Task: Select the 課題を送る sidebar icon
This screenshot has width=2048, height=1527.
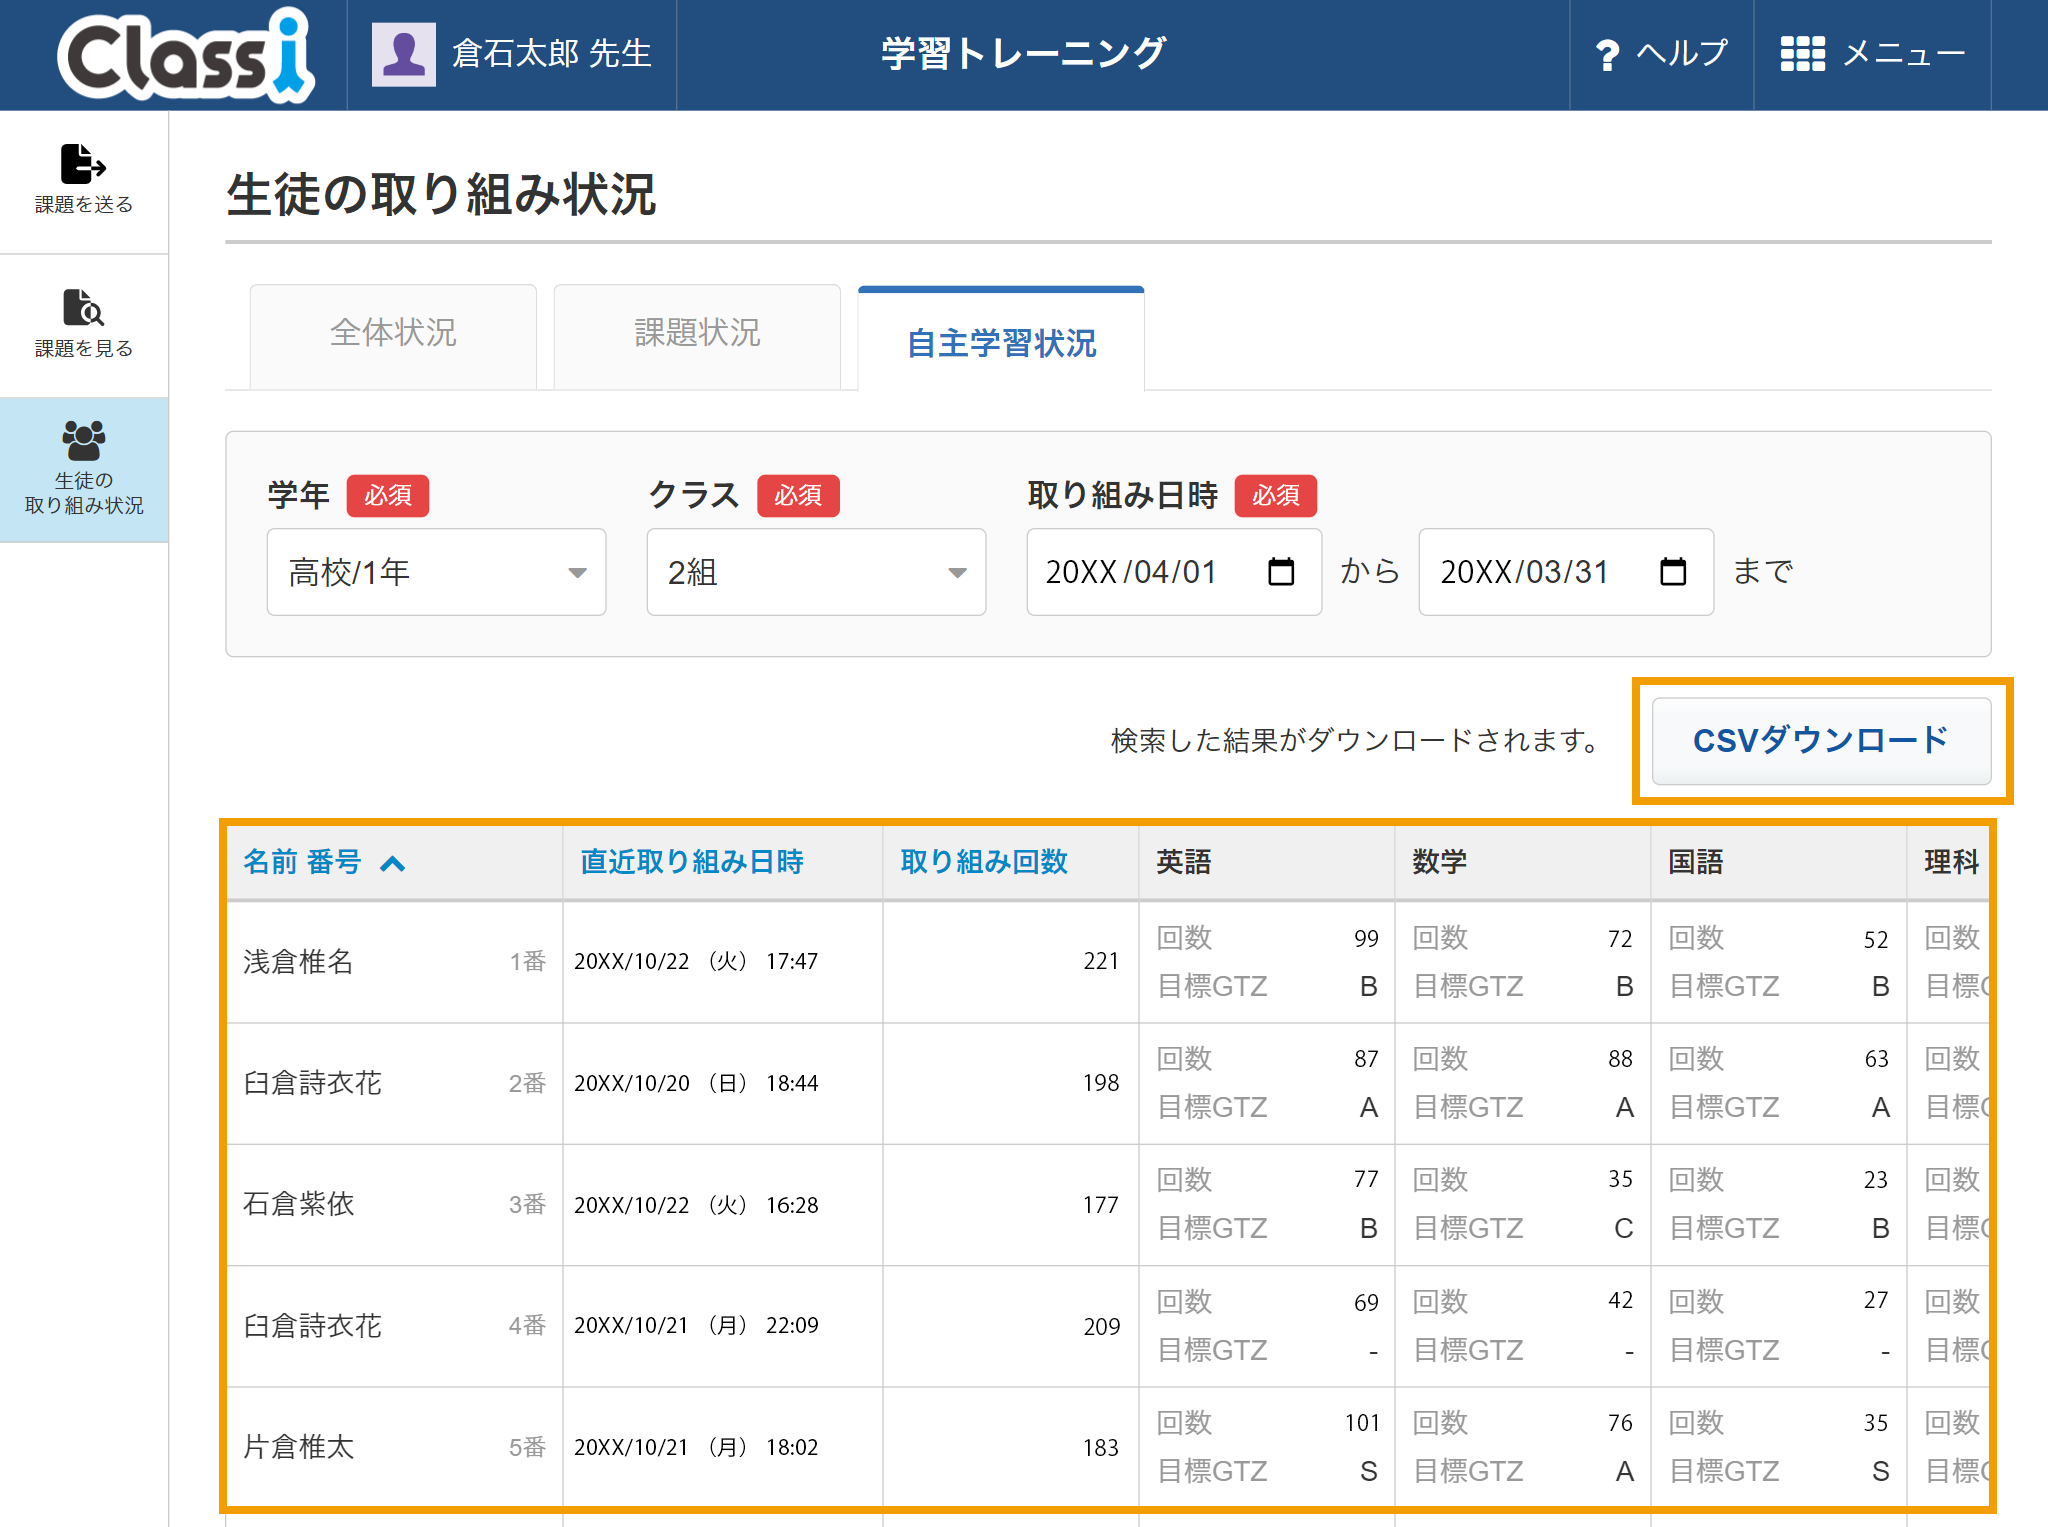Action: click(x=84, y=164)
